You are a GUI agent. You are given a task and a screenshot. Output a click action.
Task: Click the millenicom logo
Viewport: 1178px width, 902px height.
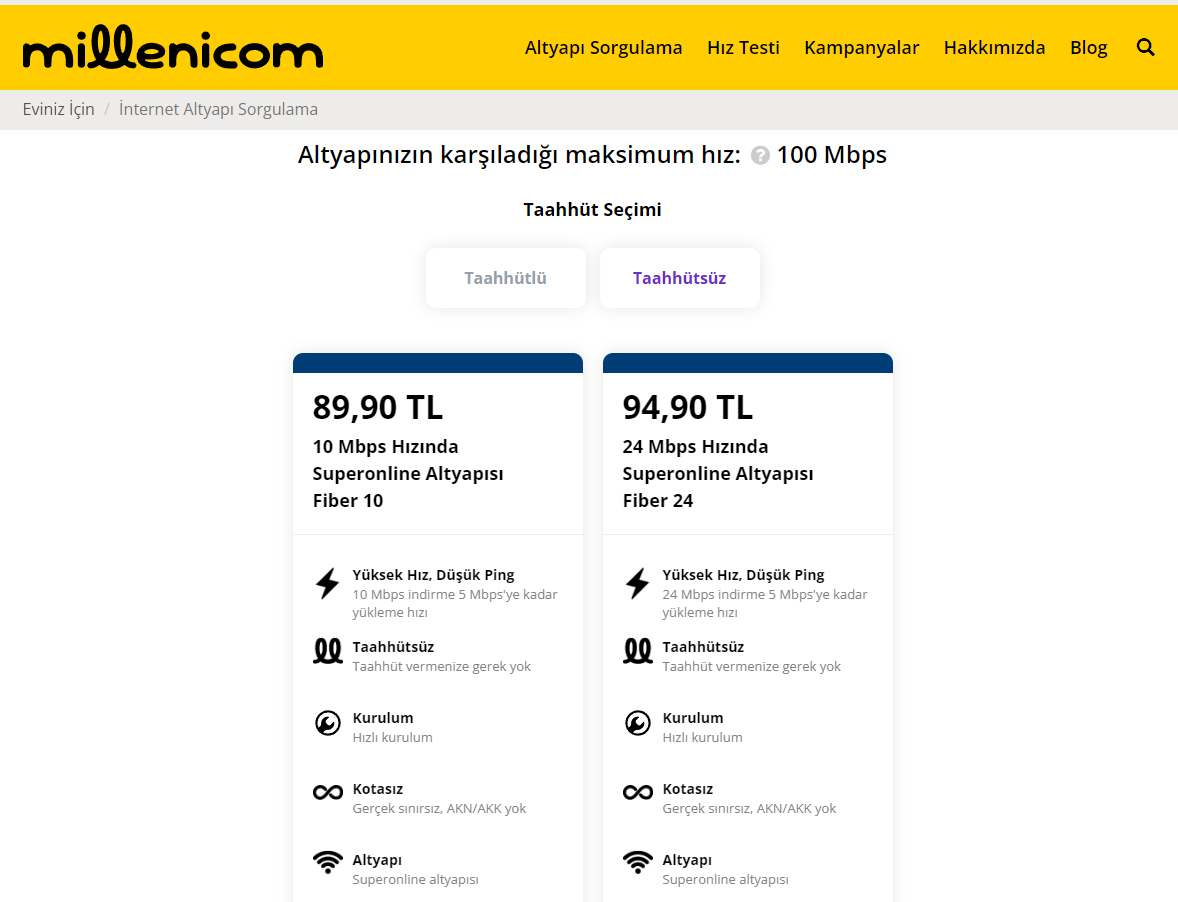click(173, 48)
